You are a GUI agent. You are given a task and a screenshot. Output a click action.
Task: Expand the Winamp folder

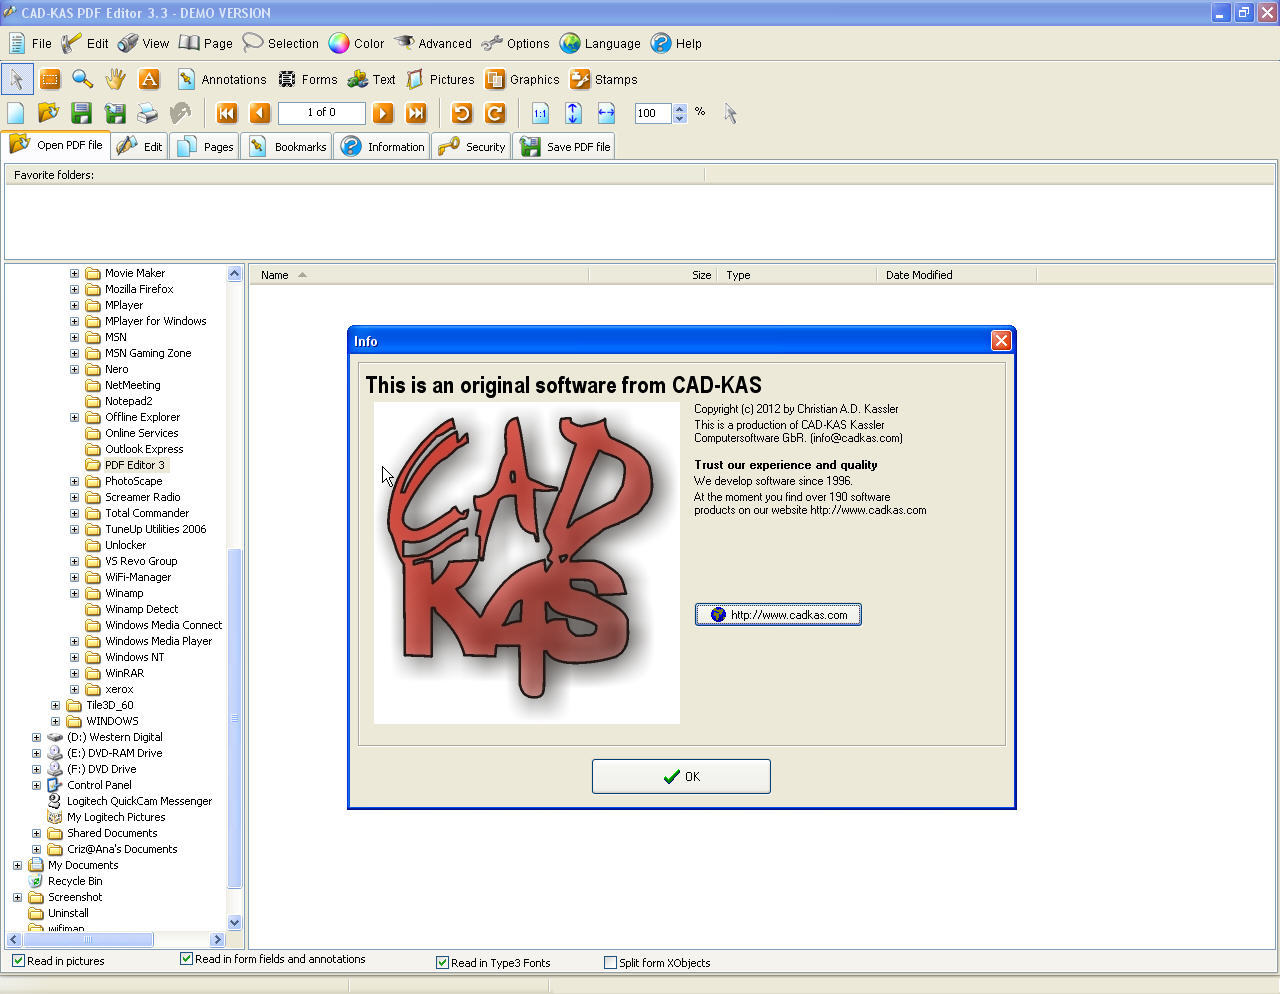(74, 592)
